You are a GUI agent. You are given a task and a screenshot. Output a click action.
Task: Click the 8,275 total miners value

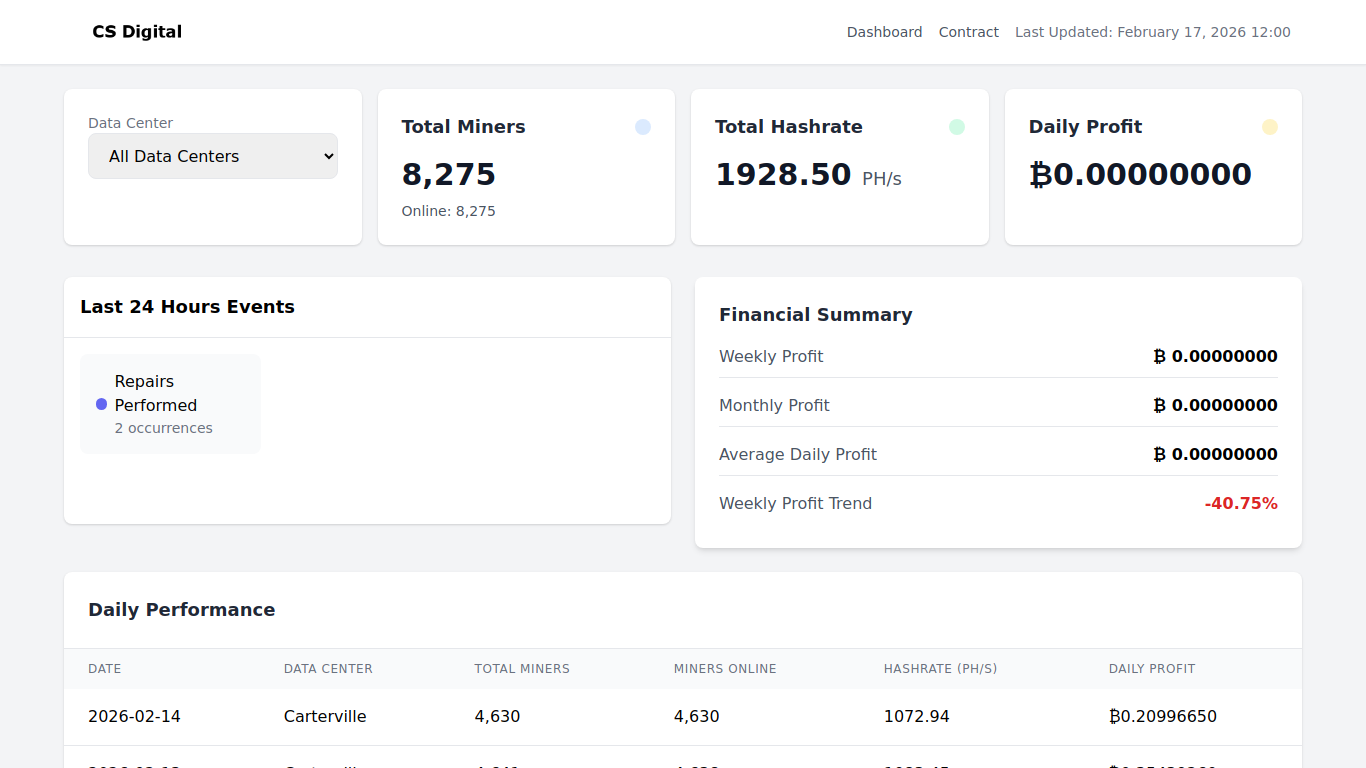click(x=449, y=174)
